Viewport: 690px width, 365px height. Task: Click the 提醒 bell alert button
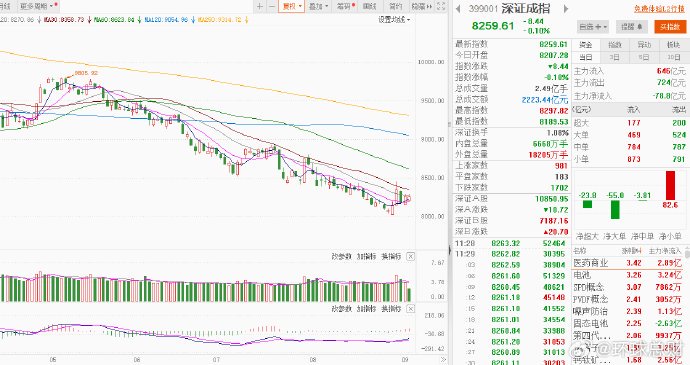(x=631, y=27)
